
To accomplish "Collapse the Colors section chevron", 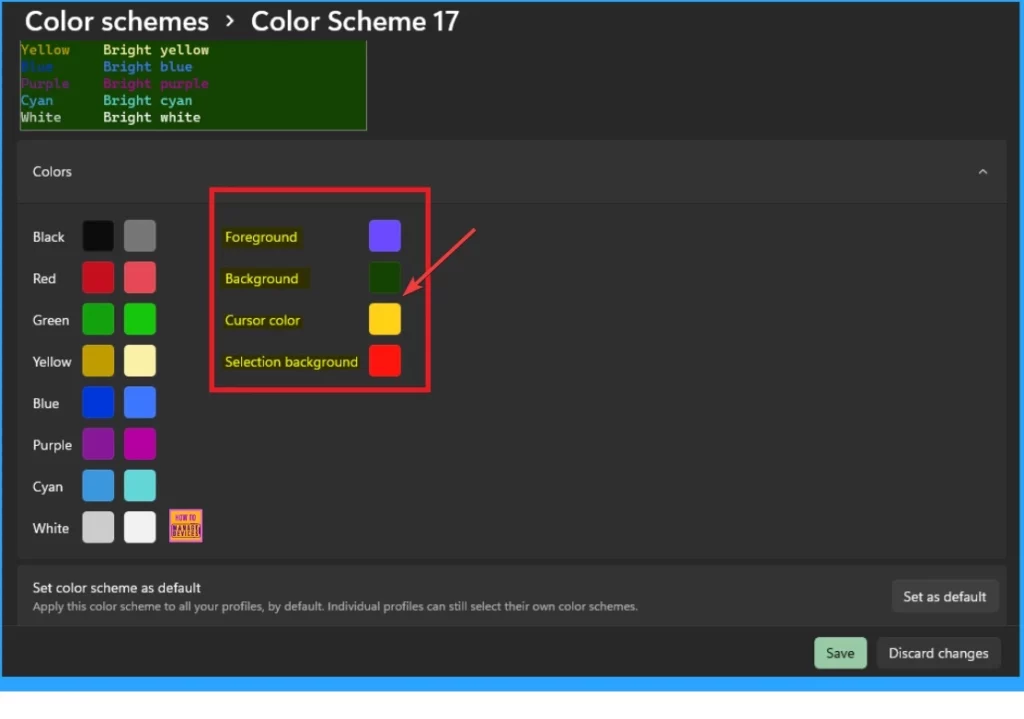I will pyautogui.click(x=983, y=172).
